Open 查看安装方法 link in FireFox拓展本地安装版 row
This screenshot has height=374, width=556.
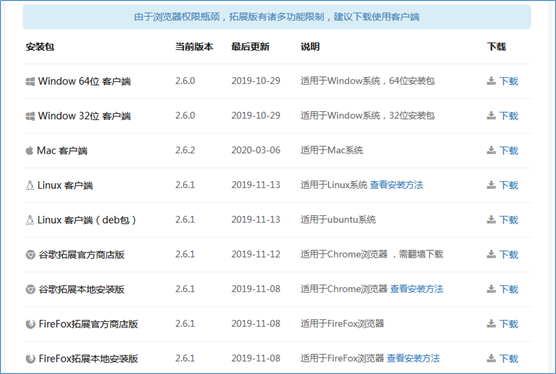[413, 359]
